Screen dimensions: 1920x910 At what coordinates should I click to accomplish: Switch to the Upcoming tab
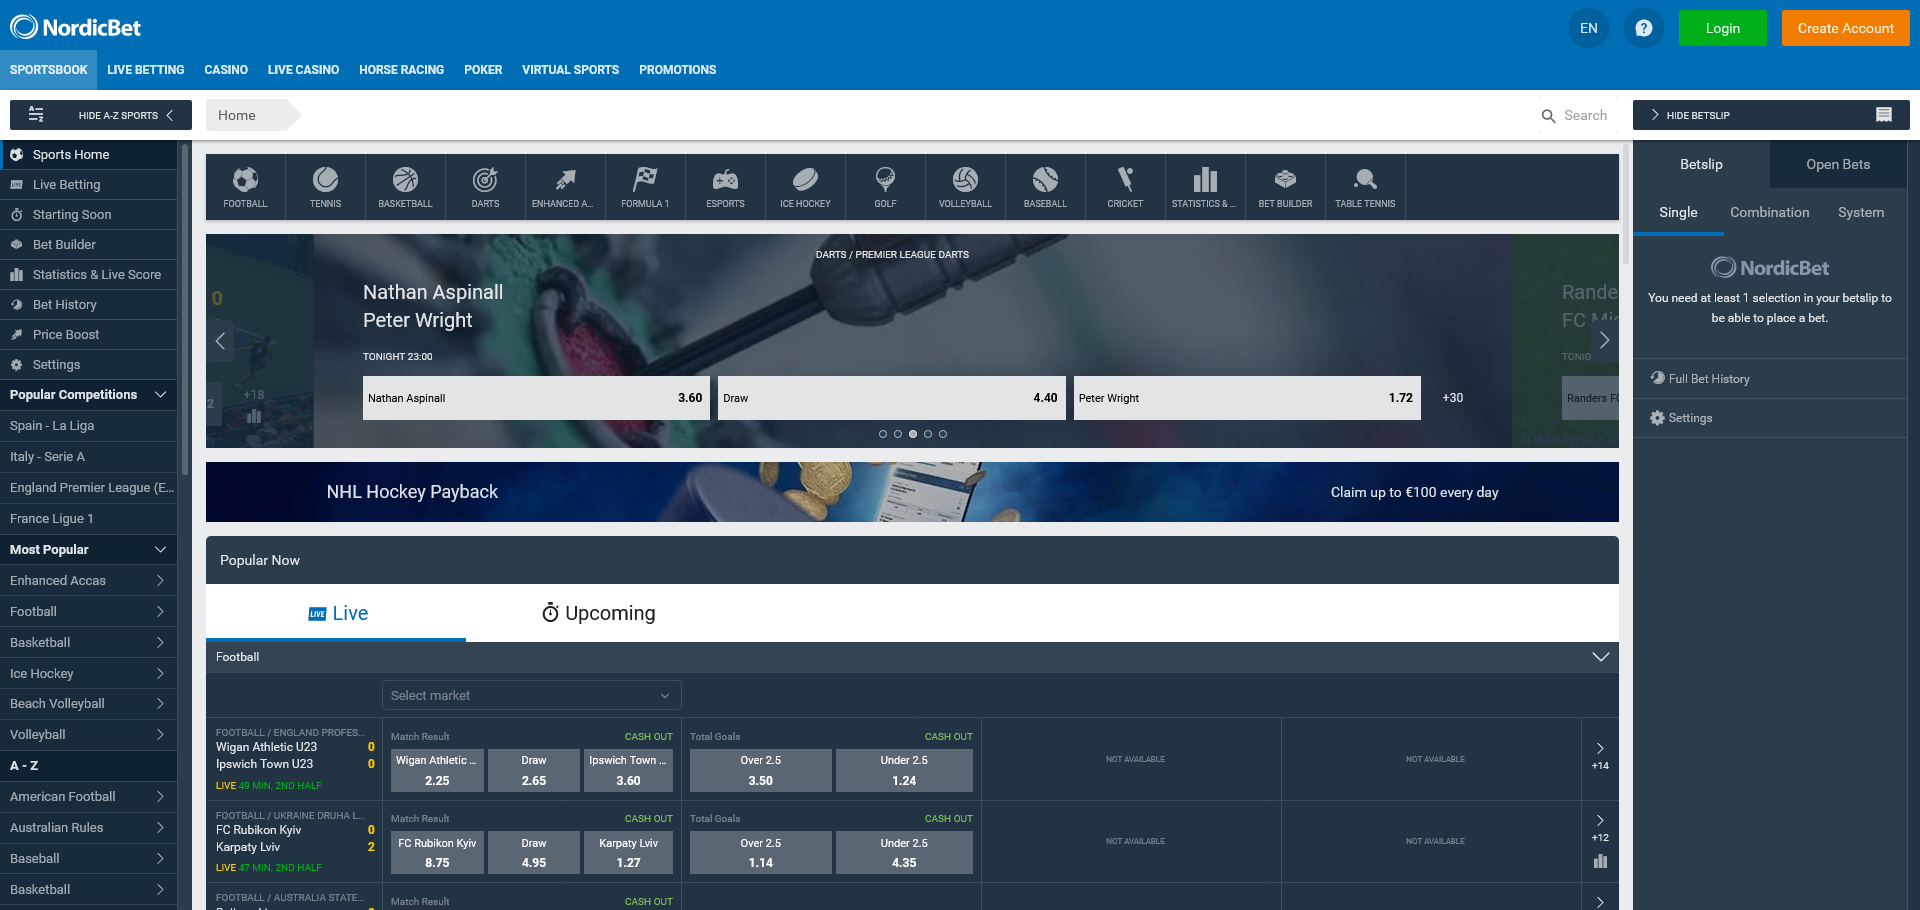point(598,613)
